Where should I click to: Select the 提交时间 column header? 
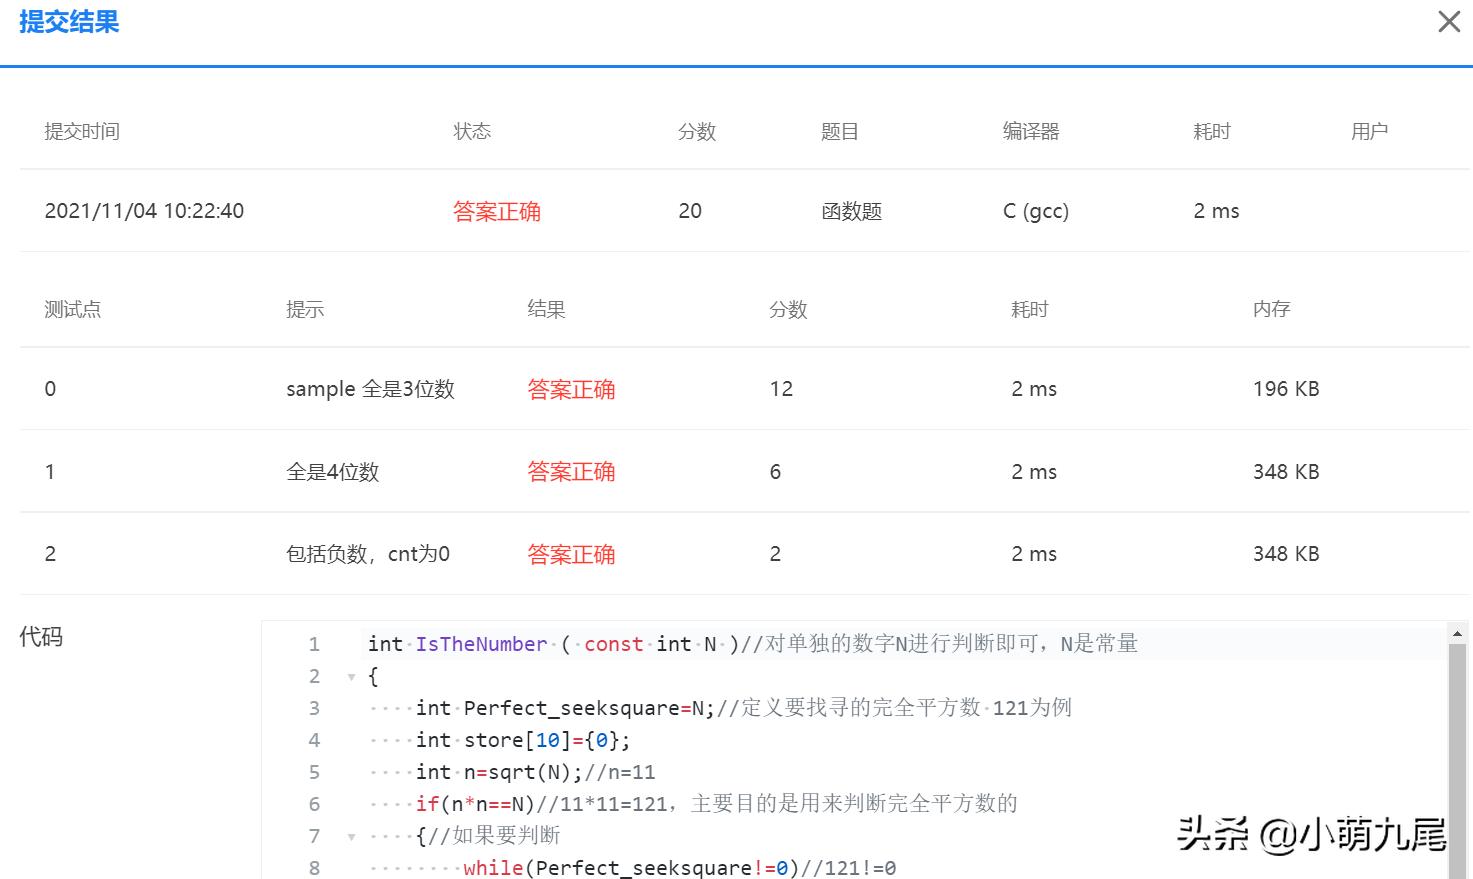tap(82, 131)
